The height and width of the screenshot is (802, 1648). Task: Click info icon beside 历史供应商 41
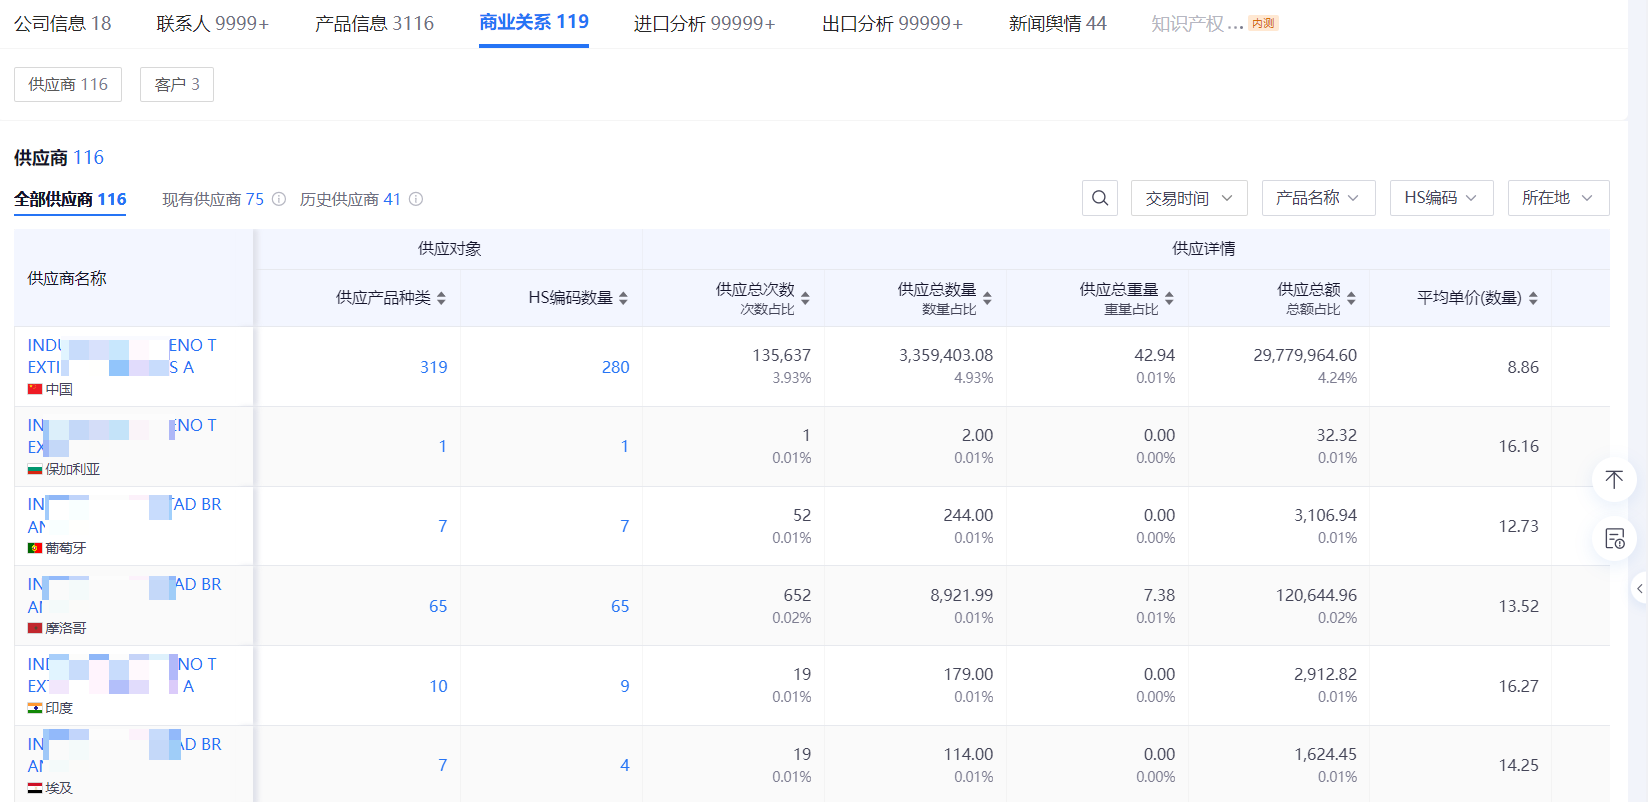(416, 199)
